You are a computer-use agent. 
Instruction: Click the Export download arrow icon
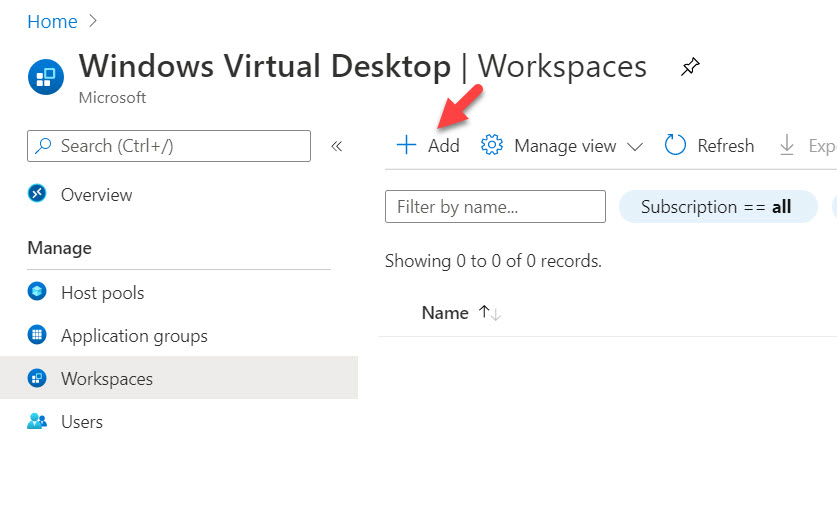[787, 145]
